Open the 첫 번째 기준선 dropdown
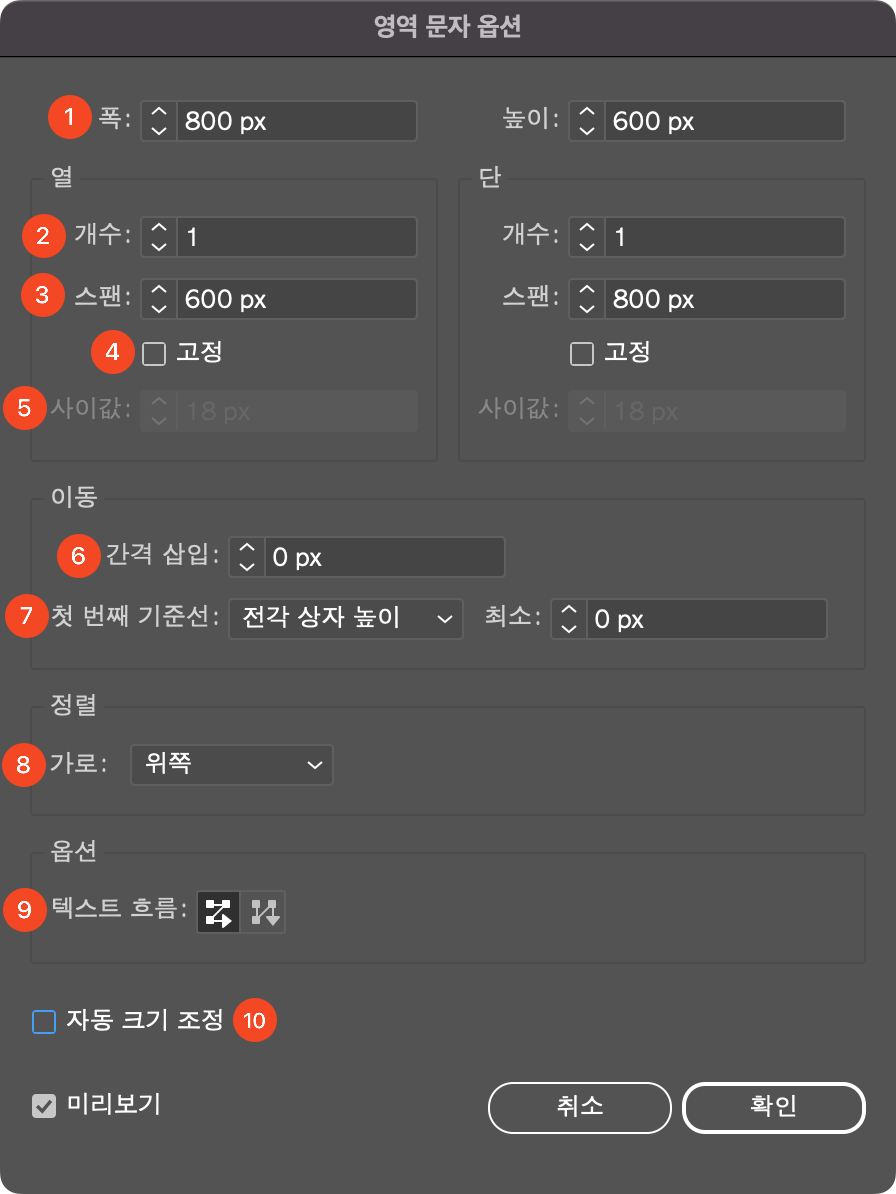 pos(345,618)
